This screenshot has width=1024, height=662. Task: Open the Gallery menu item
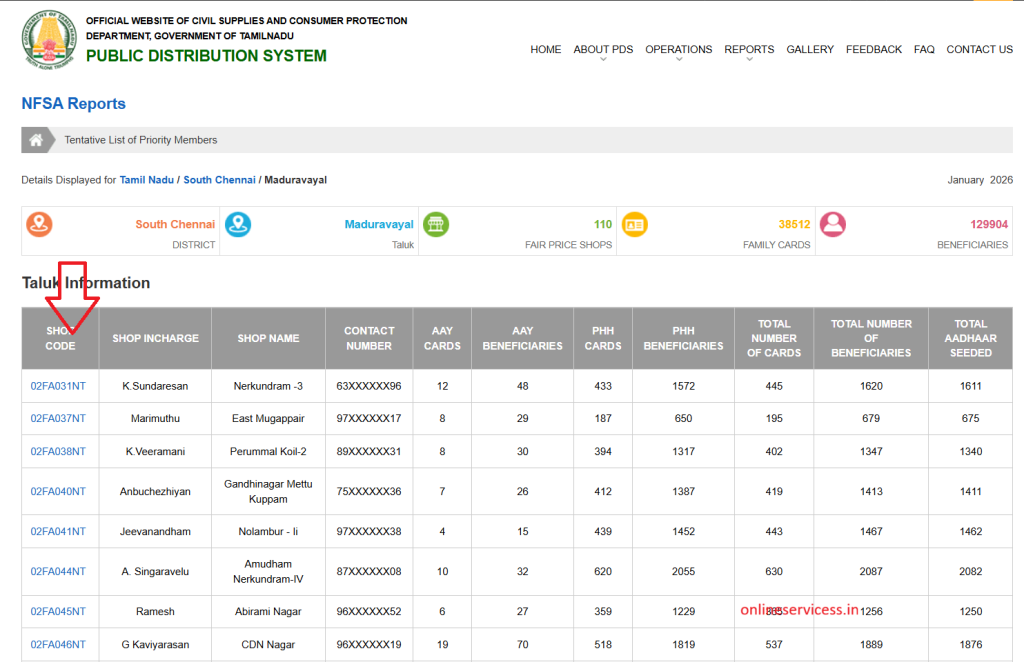coord(810,50)
